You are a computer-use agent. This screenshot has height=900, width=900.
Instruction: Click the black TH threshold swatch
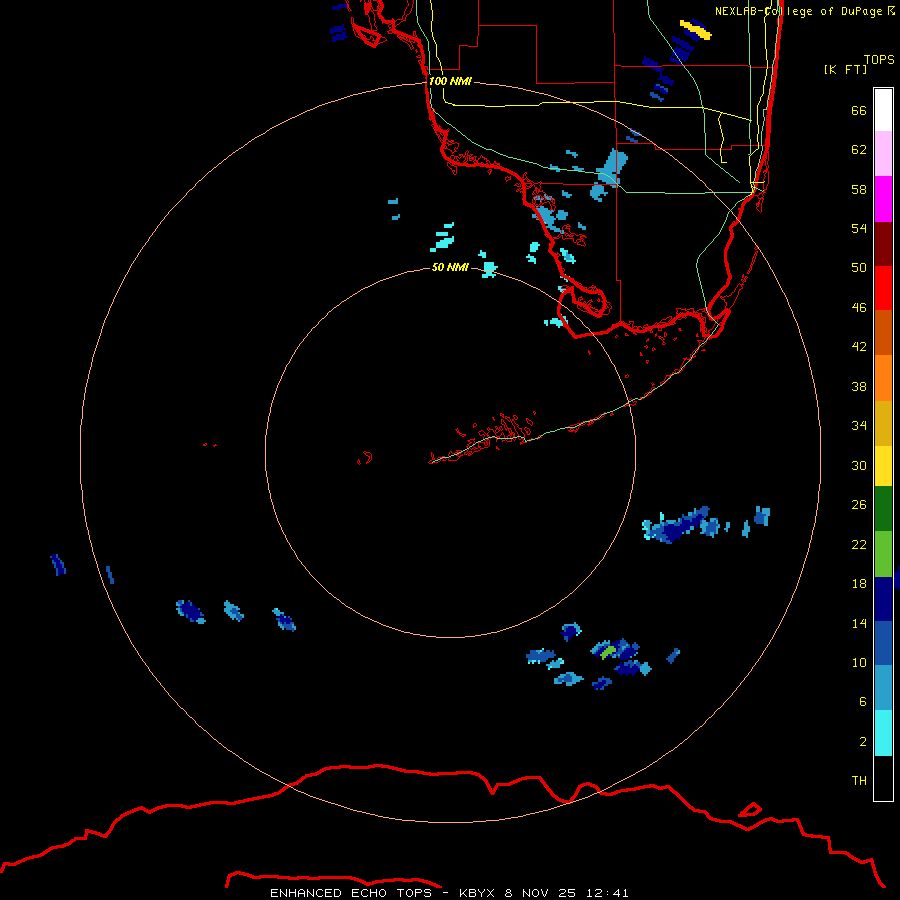[x=883, y=778]
